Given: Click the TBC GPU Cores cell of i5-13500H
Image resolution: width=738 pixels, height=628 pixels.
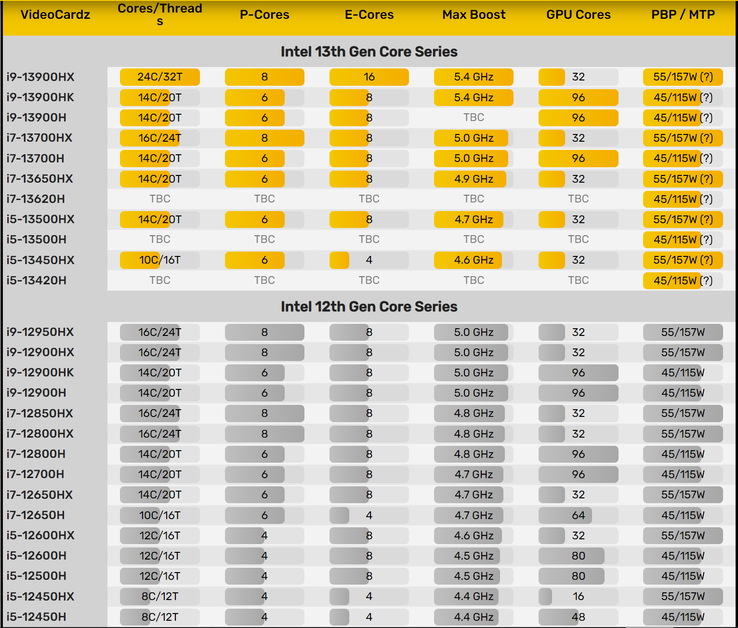Looking at the screenshot, I should [578, 240].
